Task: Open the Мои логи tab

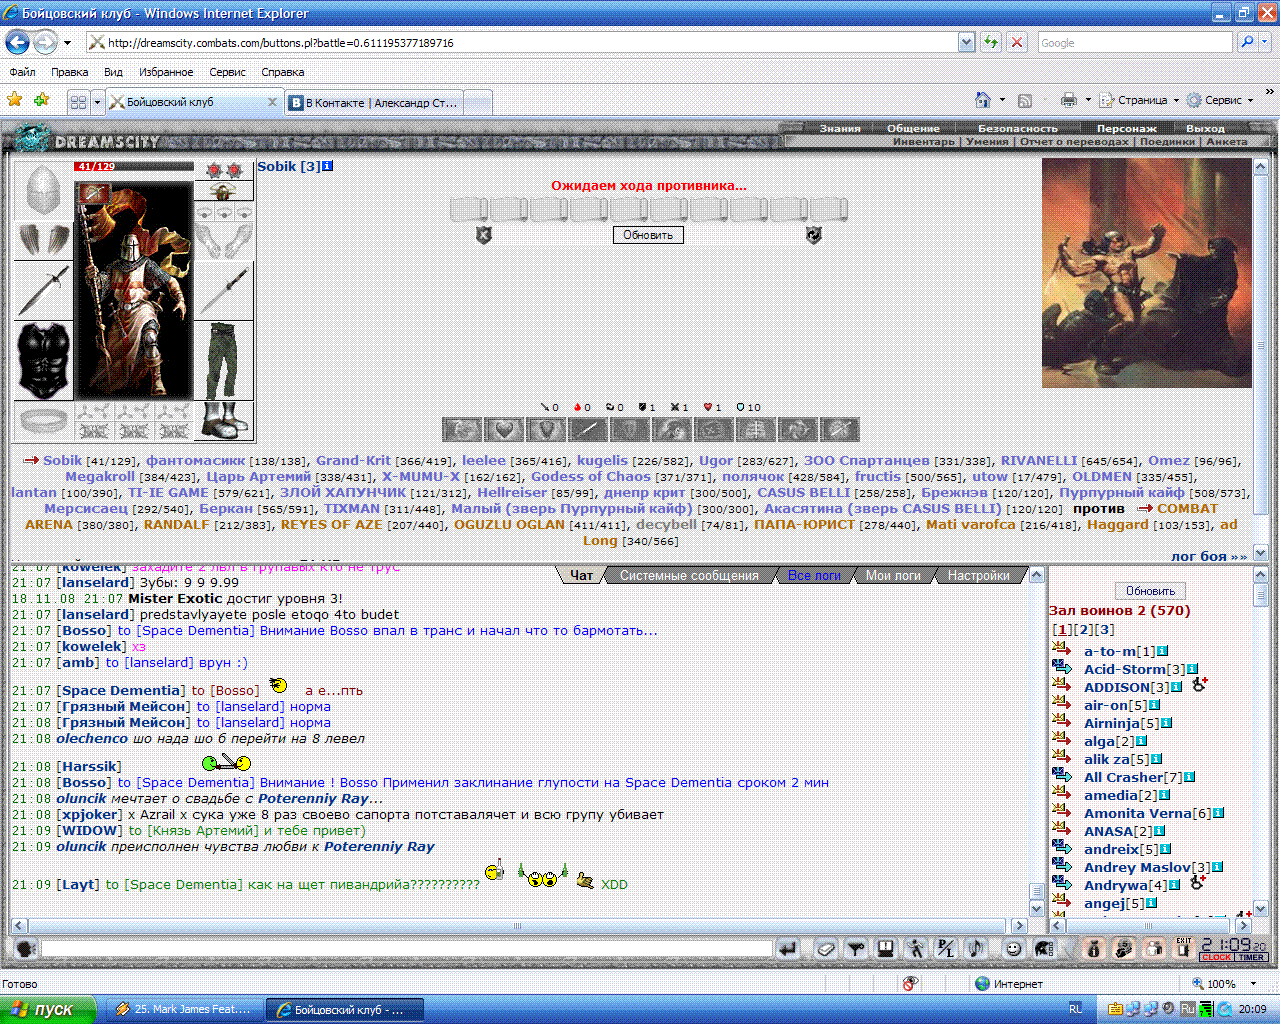Action: pyautogui.click(x=893, y=575)
